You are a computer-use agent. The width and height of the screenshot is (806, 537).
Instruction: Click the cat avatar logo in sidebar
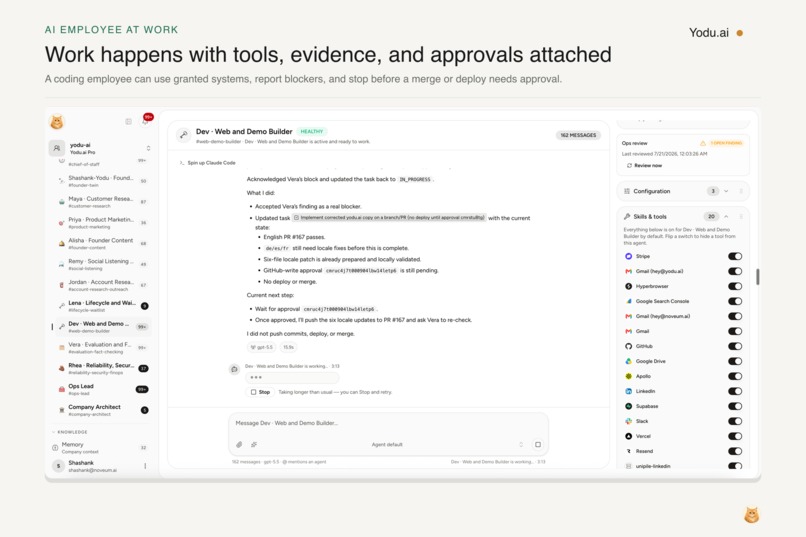[57, 122]
